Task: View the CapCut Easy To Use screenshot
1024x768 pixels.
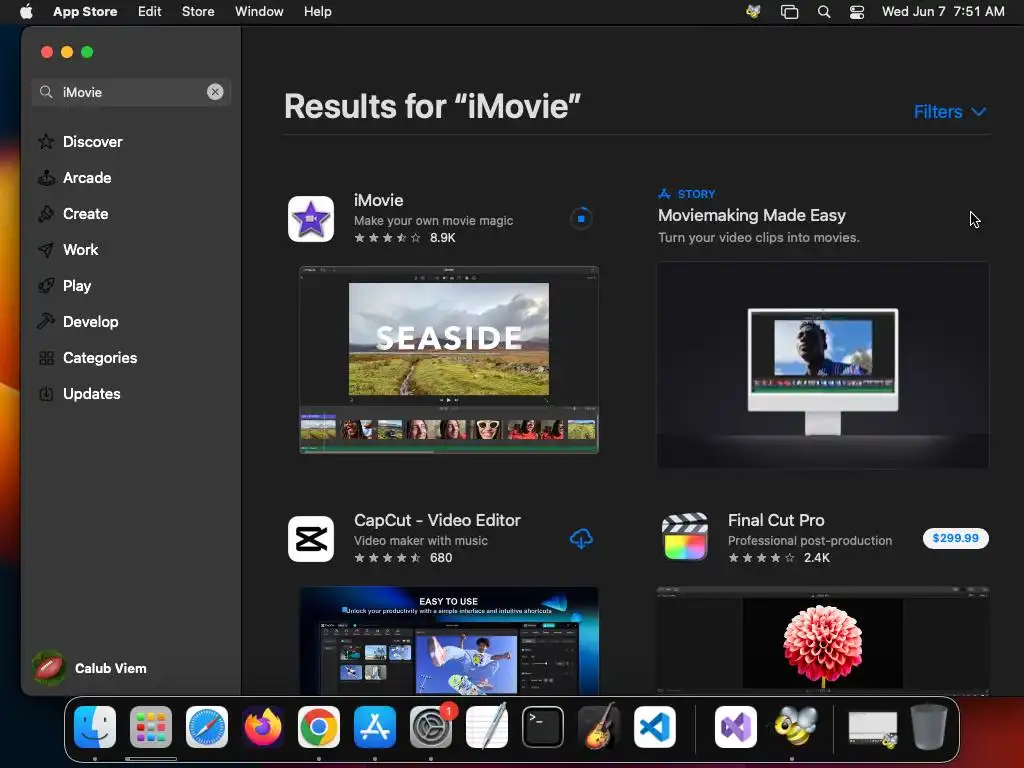Action: (449, 641)
